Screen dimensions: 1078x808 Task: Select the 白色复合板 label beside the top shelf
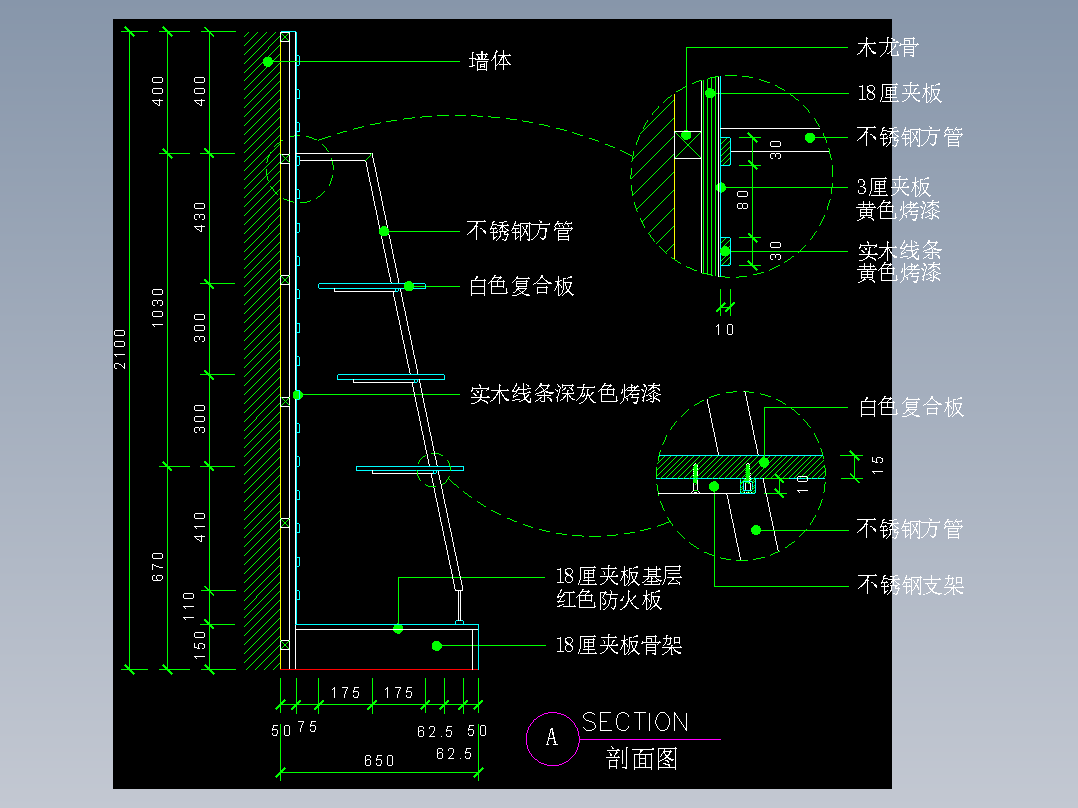(521, 286)
